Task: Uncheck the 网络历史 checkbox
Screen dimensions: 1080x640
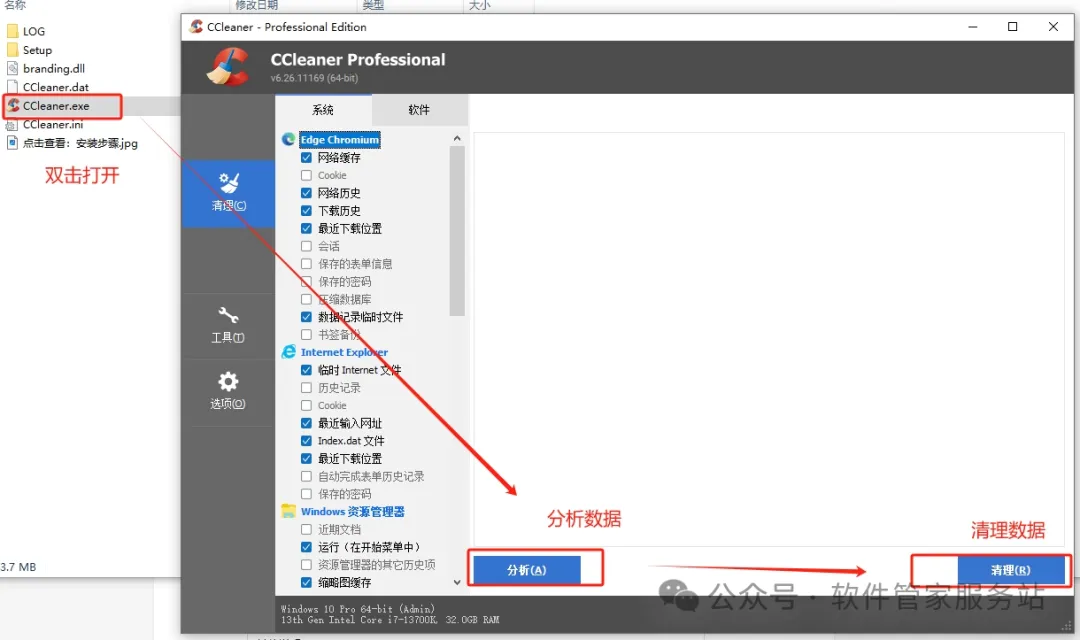Action: 307,193
